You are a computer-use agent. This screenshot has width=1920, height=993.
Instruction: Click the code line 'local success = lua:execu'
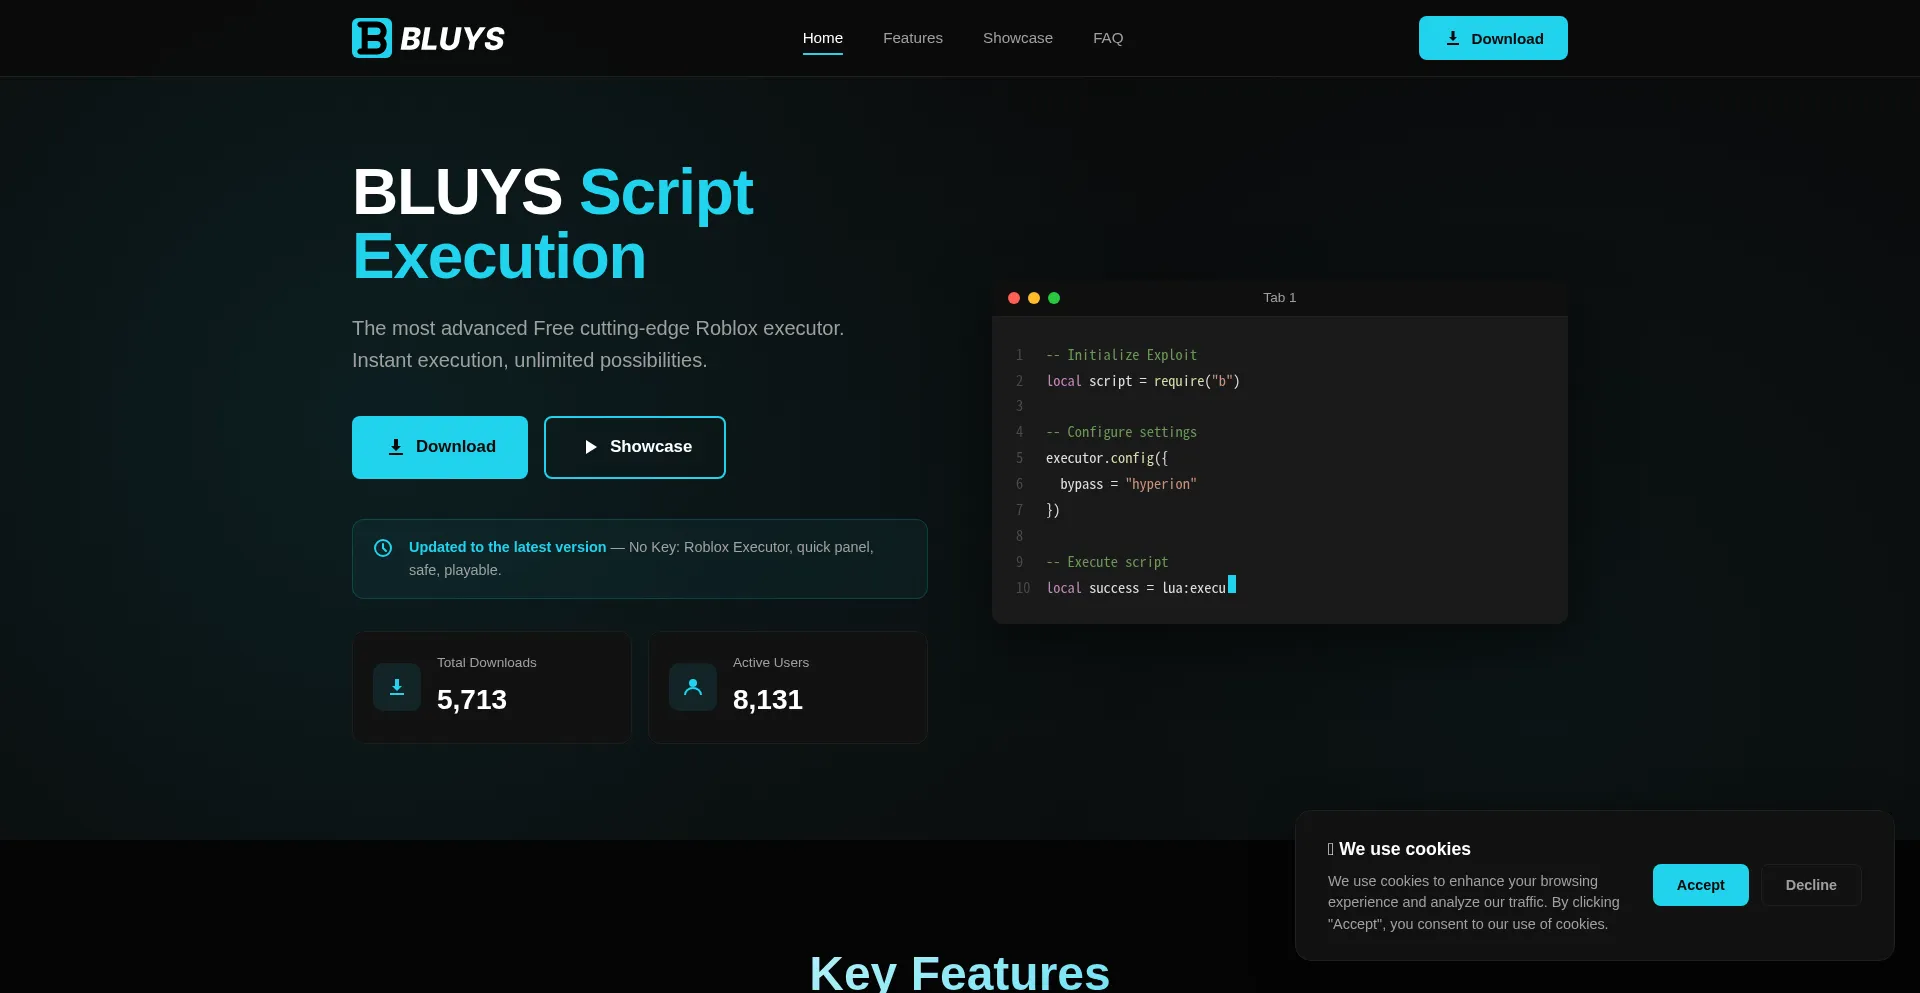point(1136,588)
